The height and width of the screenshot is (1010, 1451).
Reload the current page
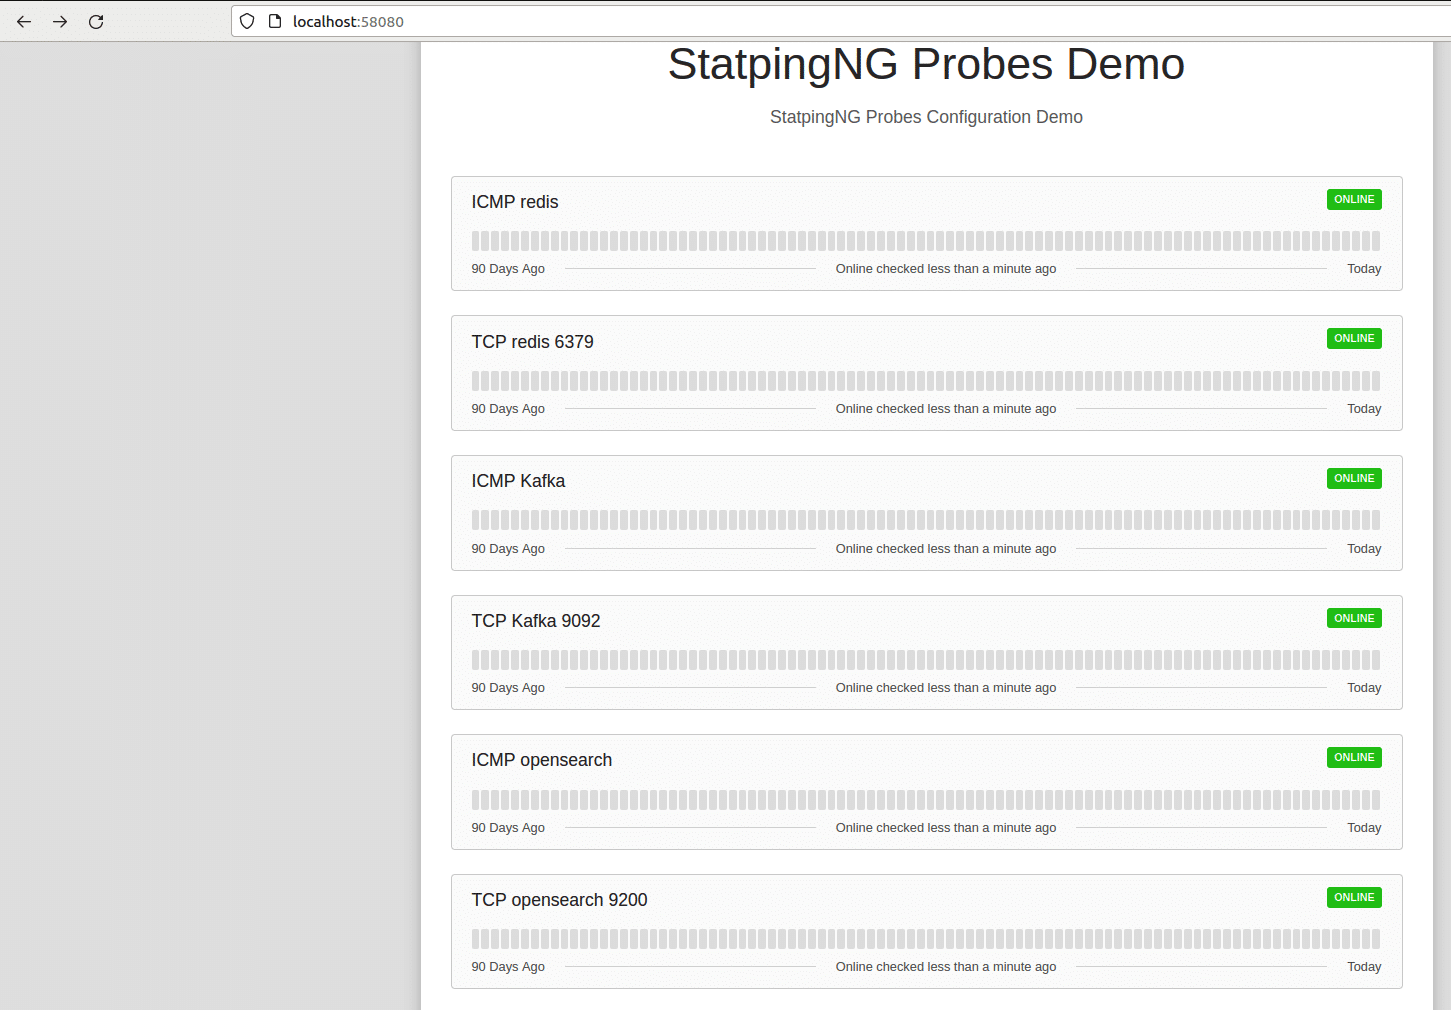pos(96,21)
